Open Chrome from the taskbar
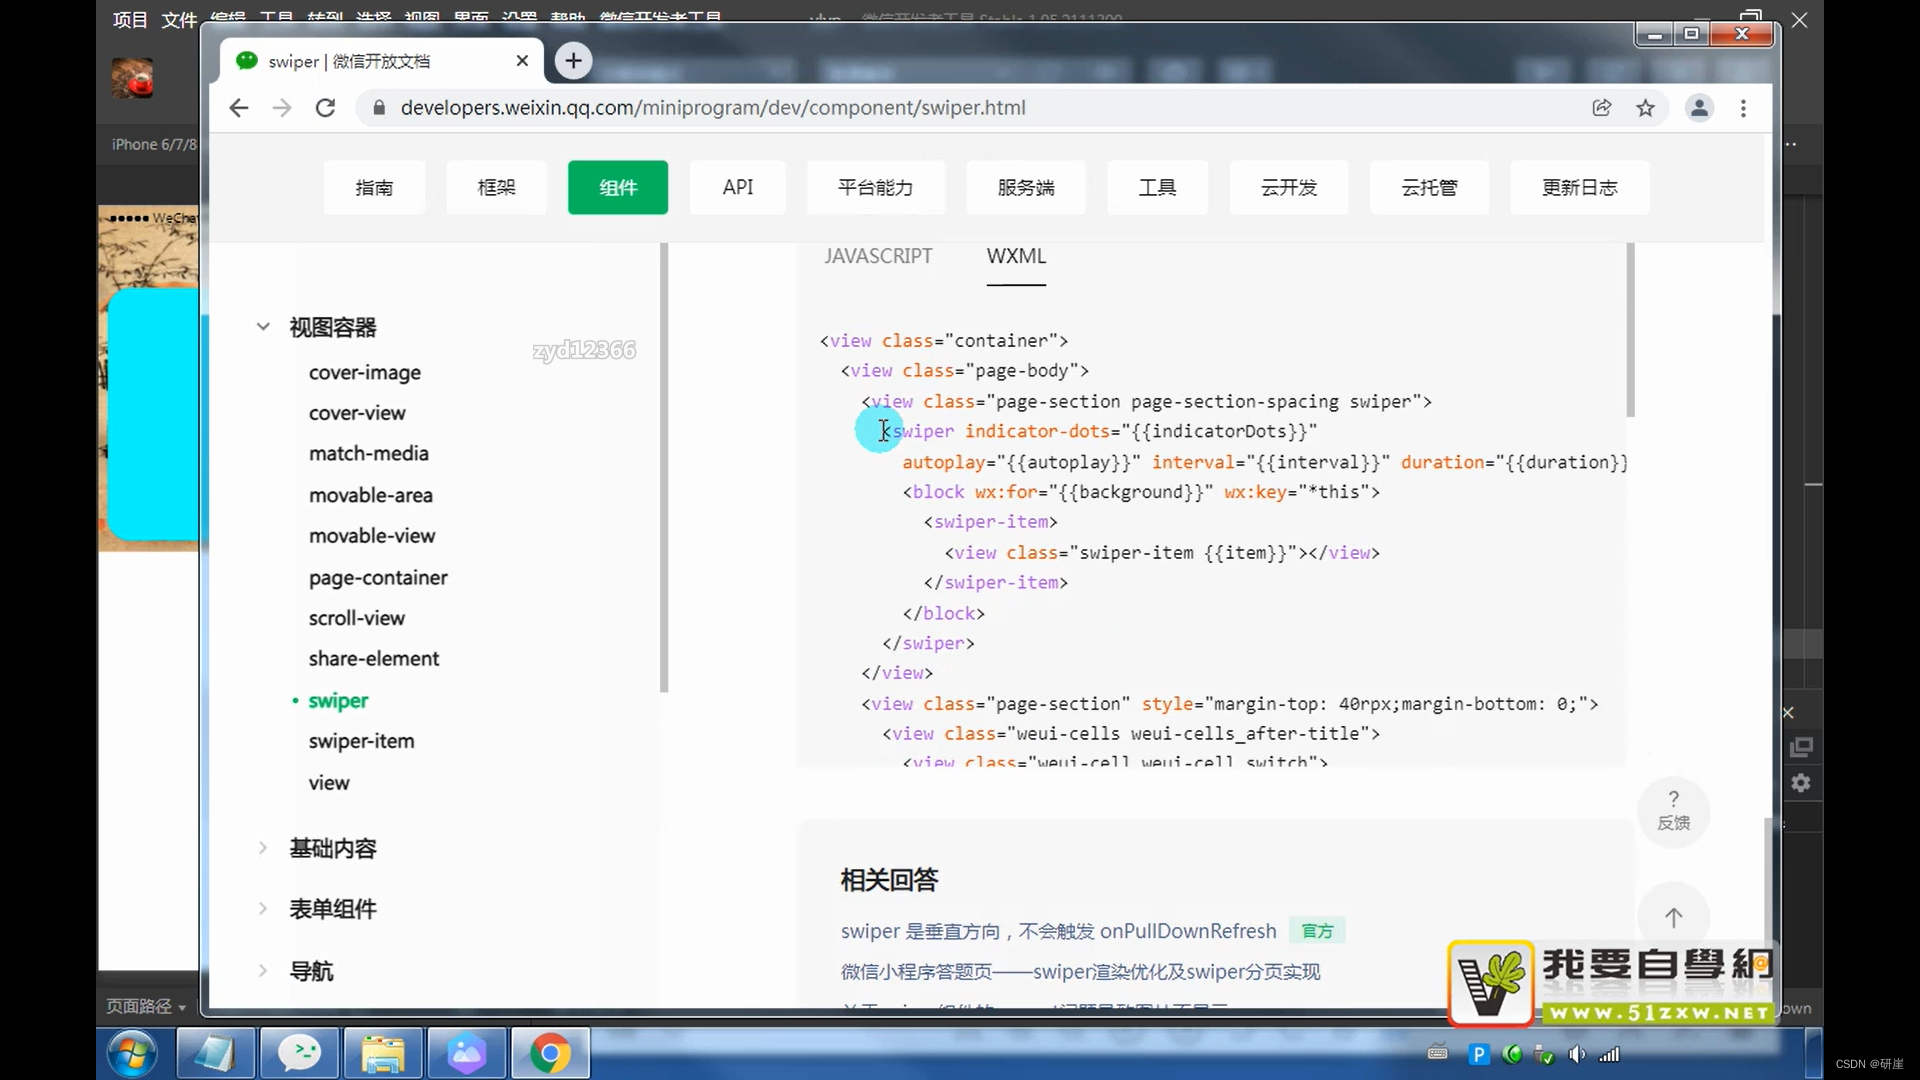The image size is (1920, 1080). click(550, 1054)
